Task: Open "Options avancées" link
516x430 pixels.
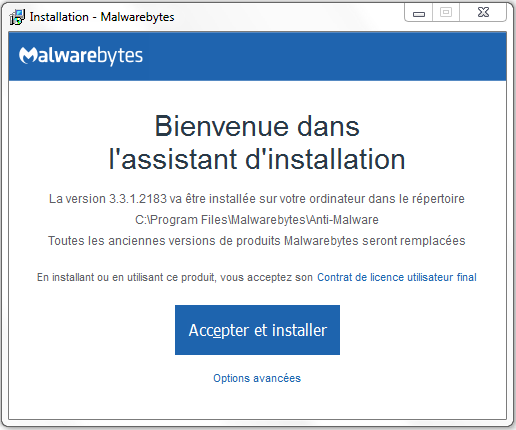Action: 257,378
